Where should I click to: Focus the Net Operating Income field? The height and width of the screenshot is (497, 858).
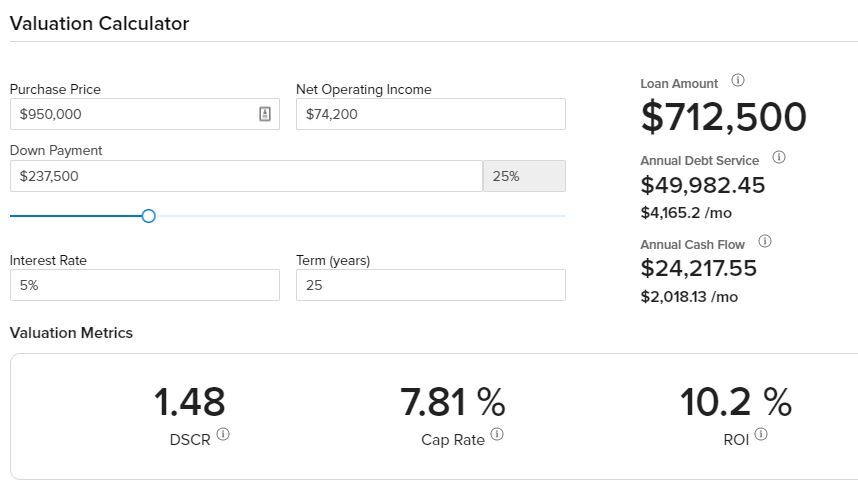430,114
